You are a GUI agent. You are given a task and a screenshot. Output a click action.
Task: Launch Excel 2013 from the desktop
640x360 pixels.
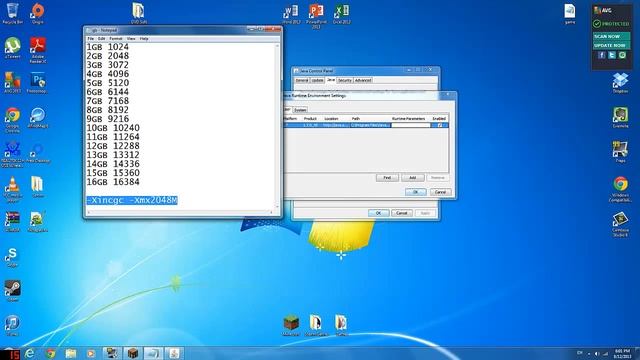click(x=341, y=14)
